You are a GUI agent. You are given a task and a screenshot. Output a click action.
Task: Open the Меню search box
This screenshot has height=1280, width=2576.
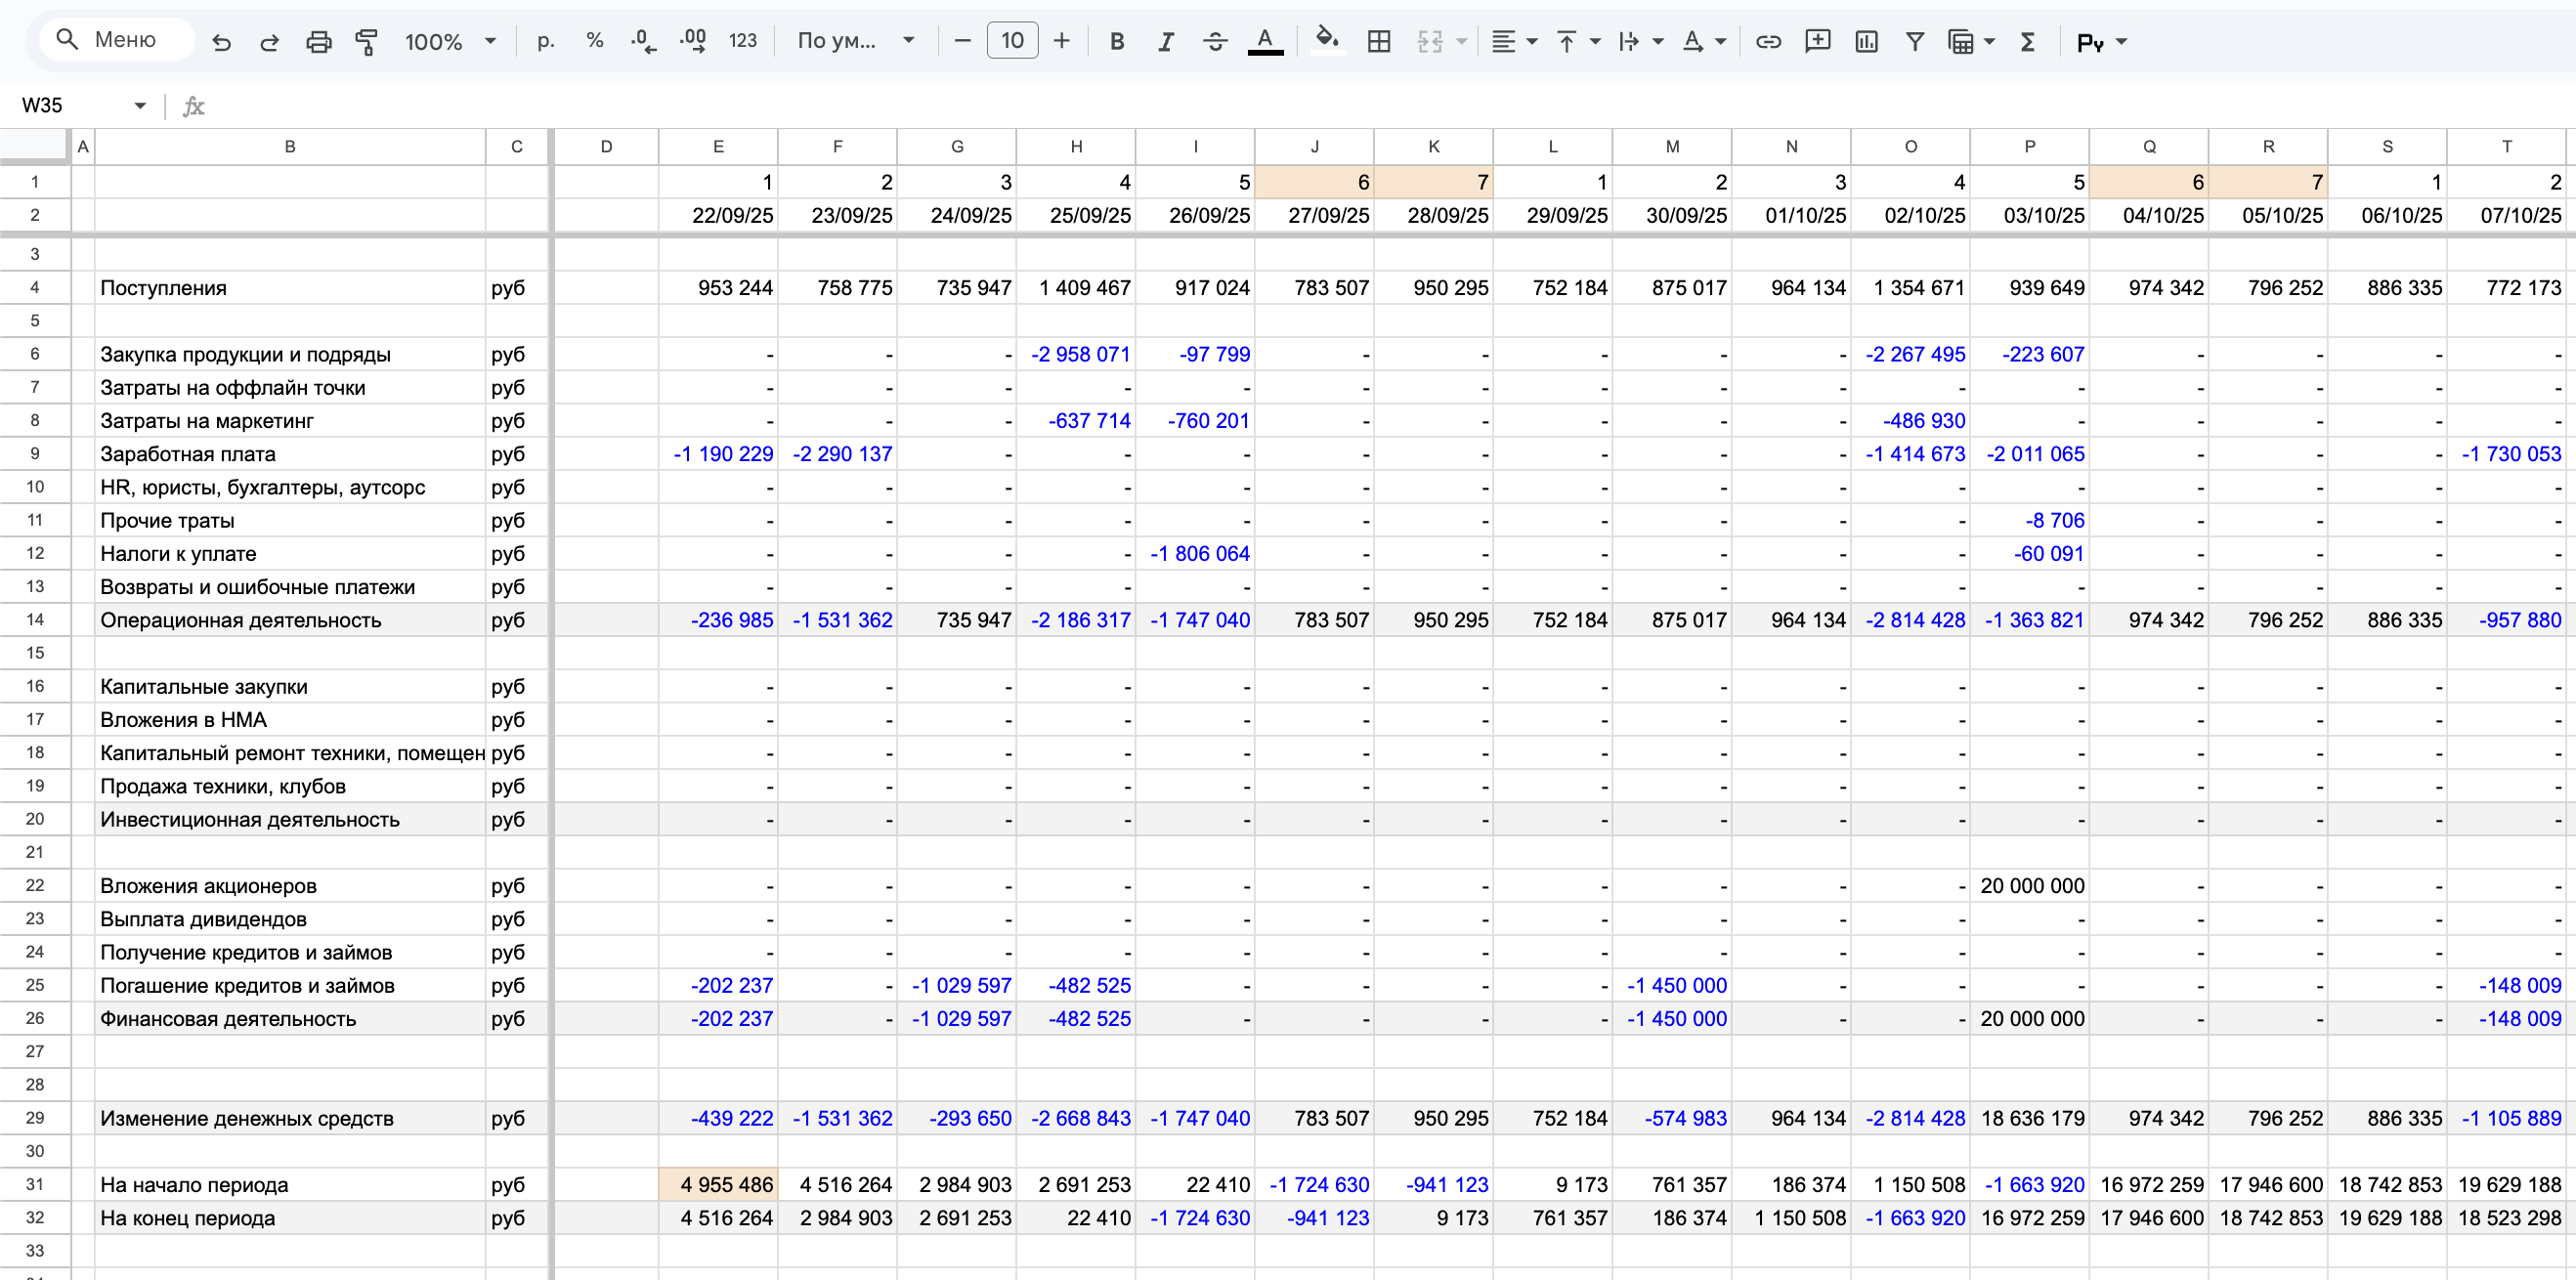pyautogui.click(x=116, y=41)
